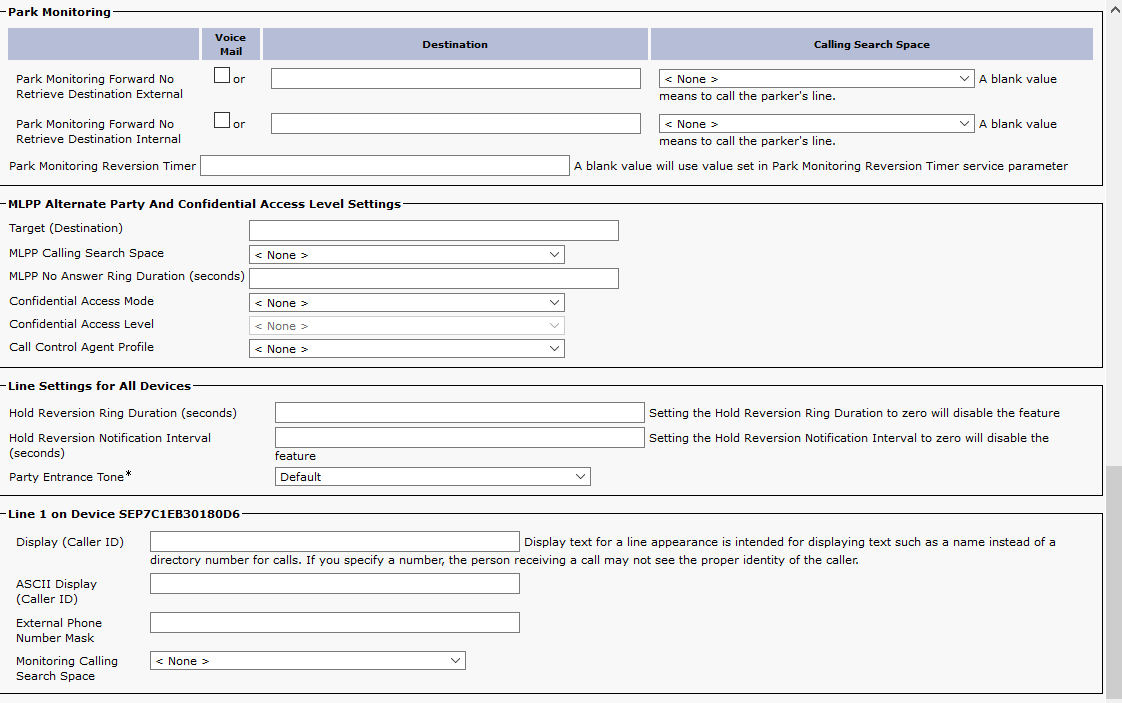Viewport: 1122px width, 703px height.
Task: Check Voice Mail for Retrieve Destination Internal
Action: tap(222, 121)
